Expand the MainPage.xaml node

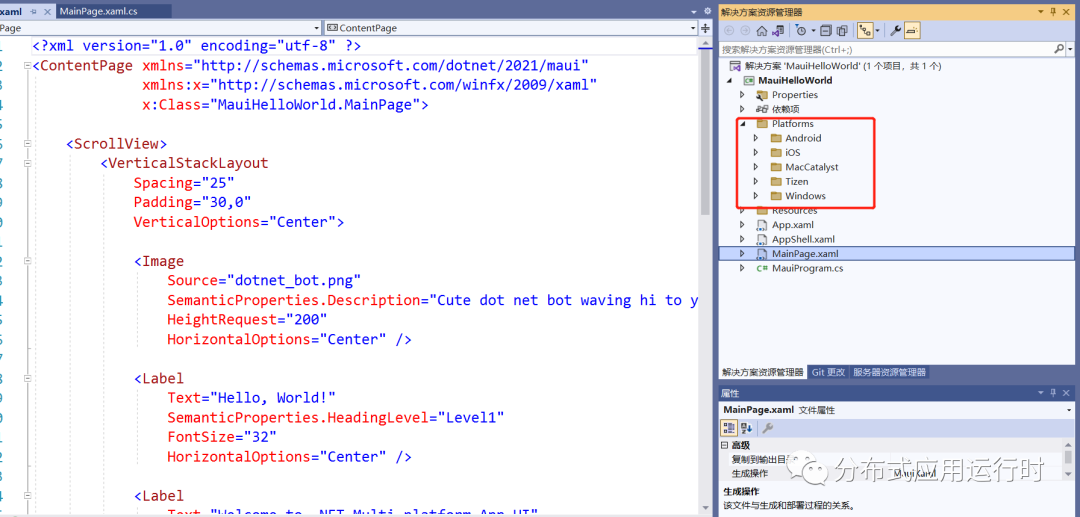click(742, 254)
